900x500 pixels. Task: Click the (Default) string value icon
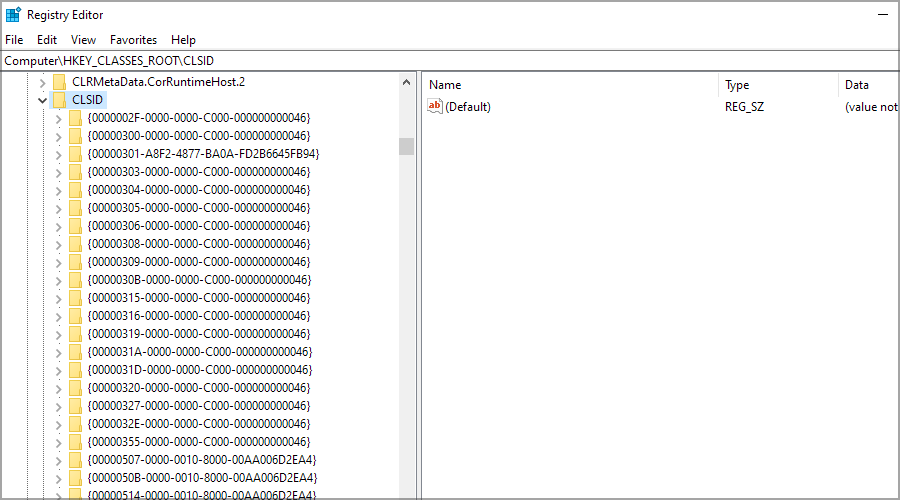click(435, 106)
